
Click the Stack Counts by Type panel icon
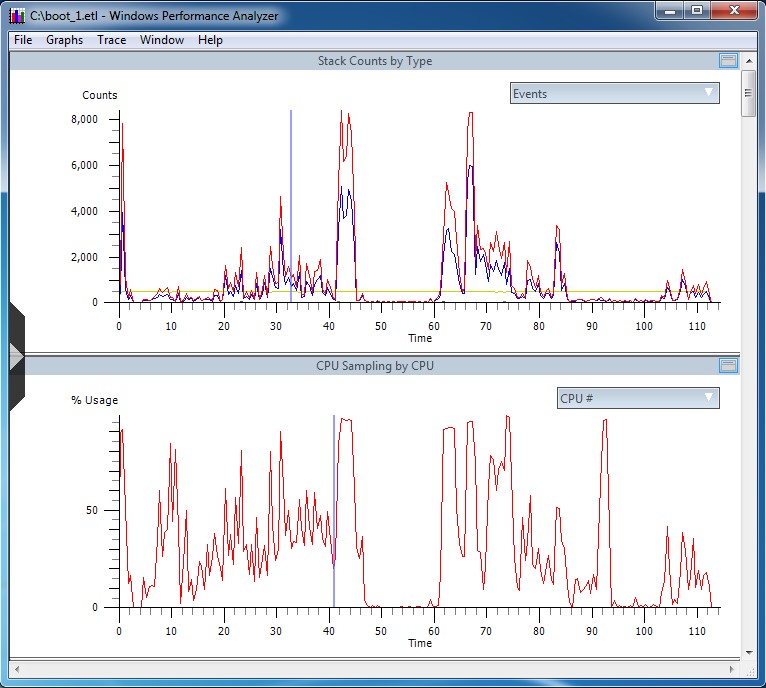tap(728, 61)
